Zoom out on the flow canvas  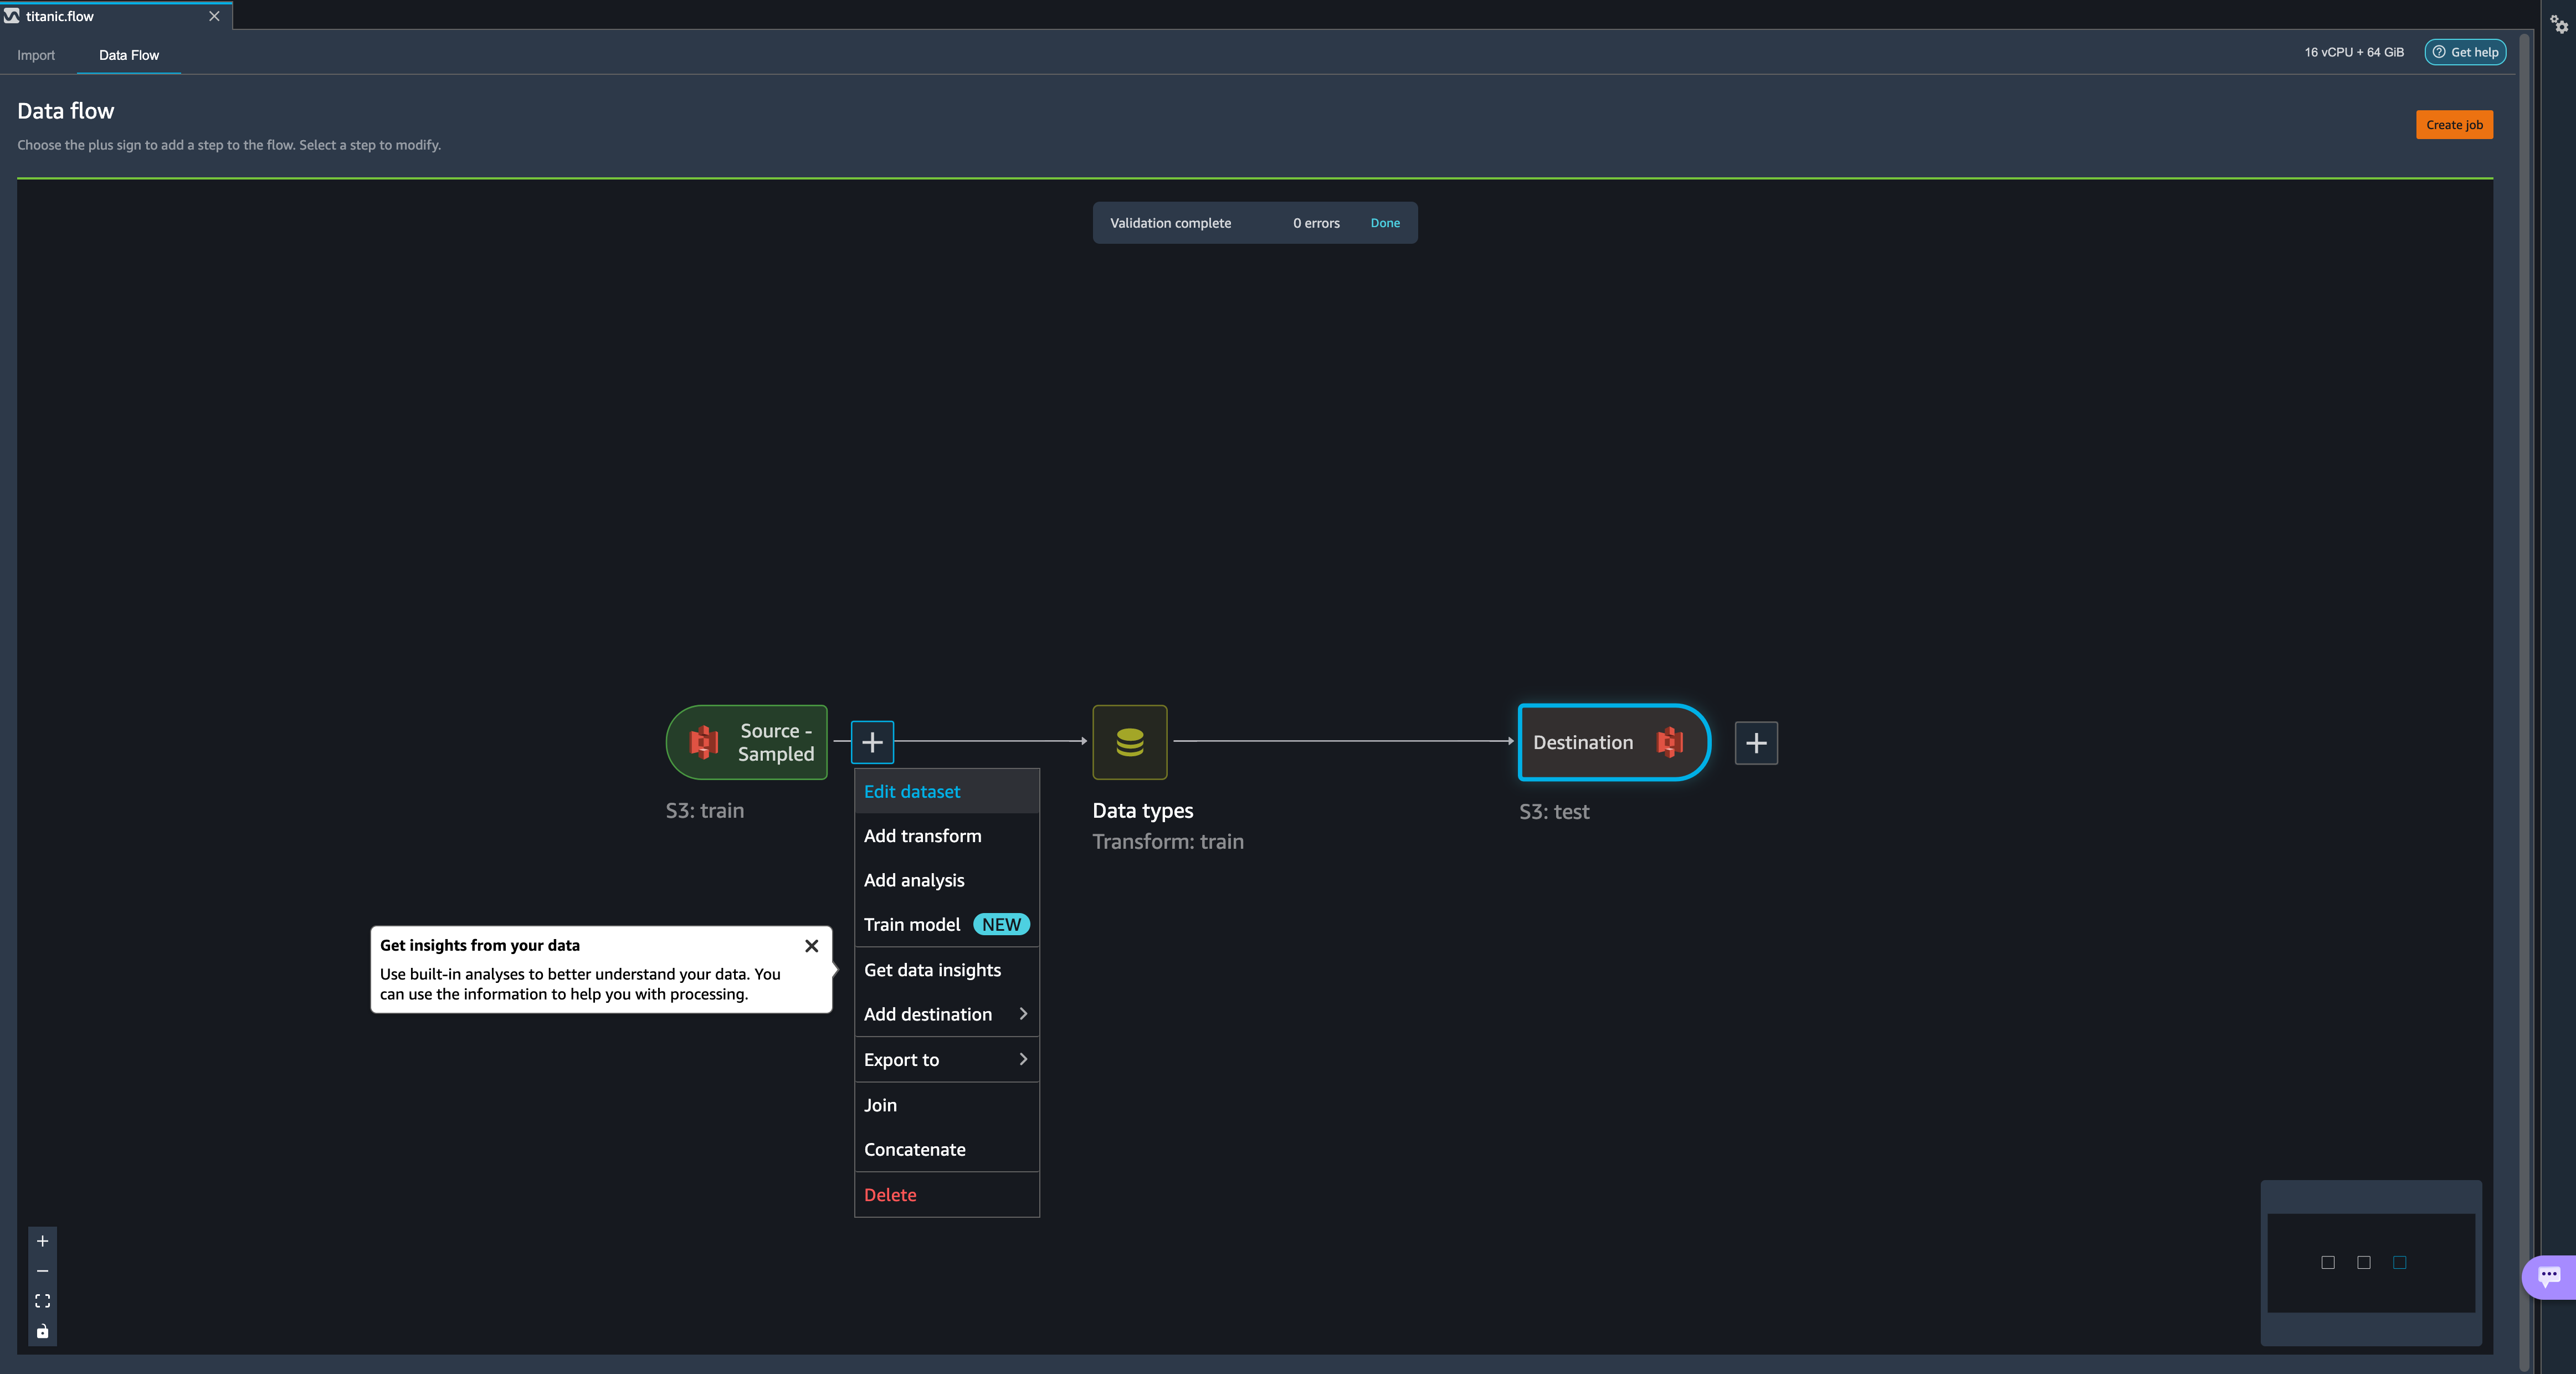[42, 1271]
